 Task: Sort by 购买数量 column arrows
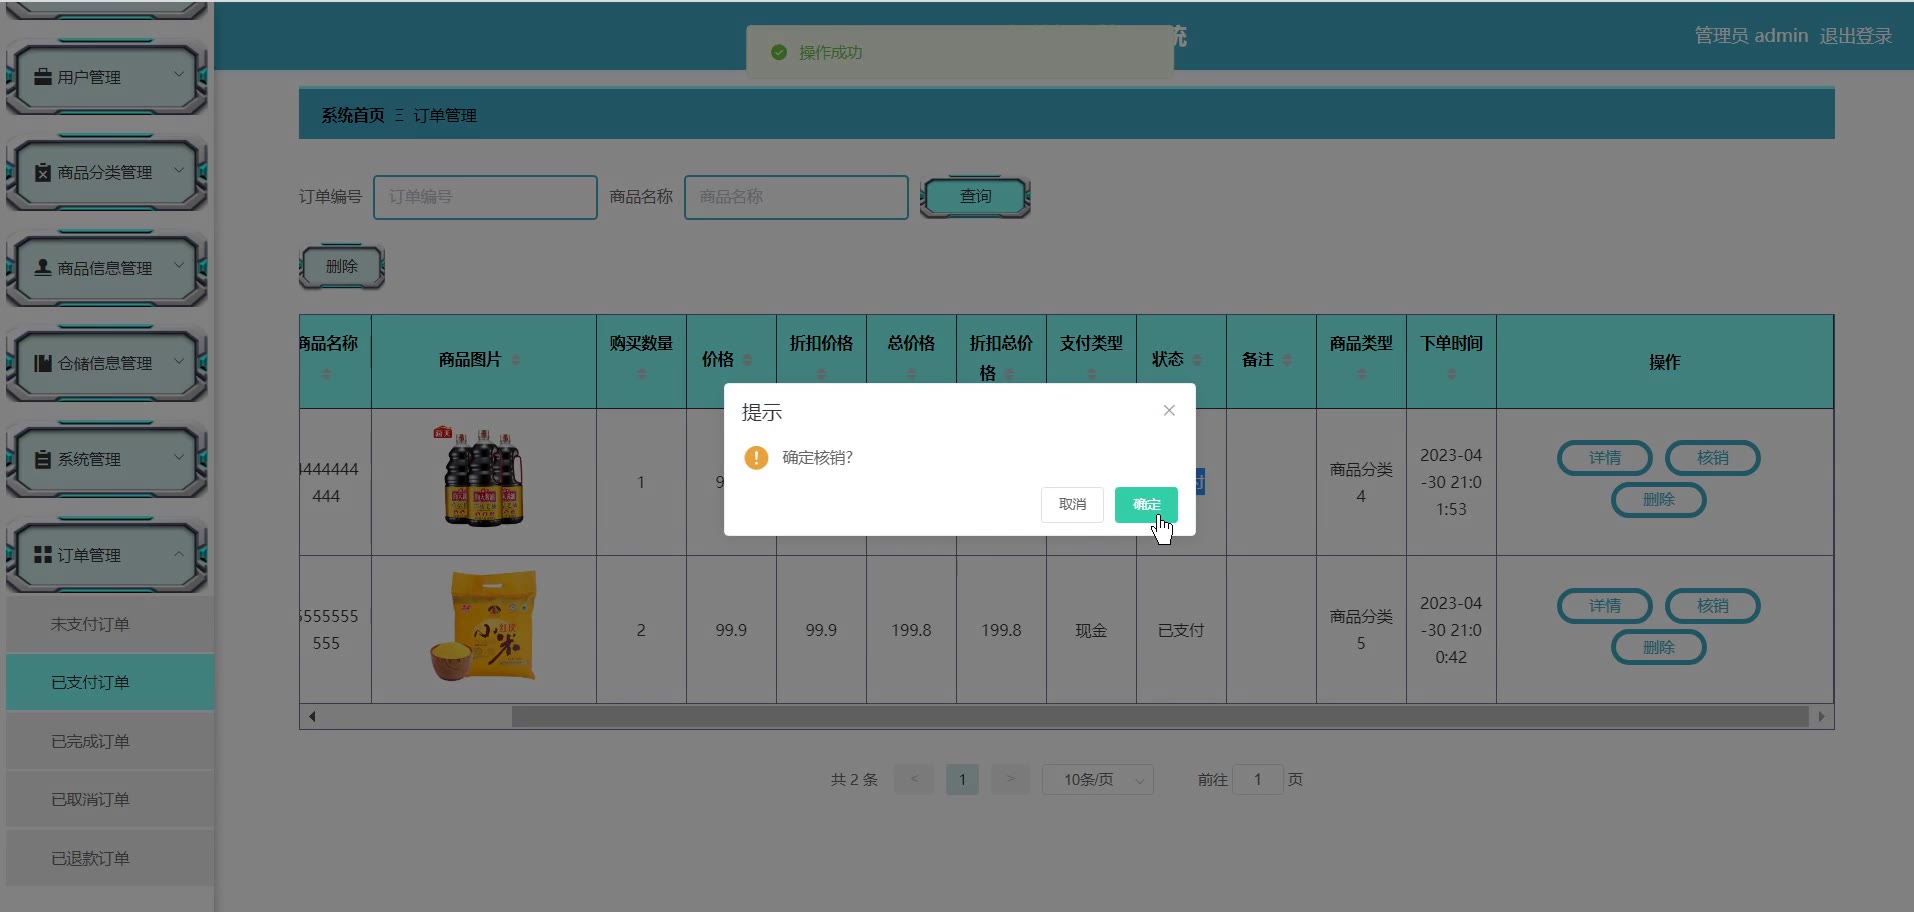coord(641,374)
